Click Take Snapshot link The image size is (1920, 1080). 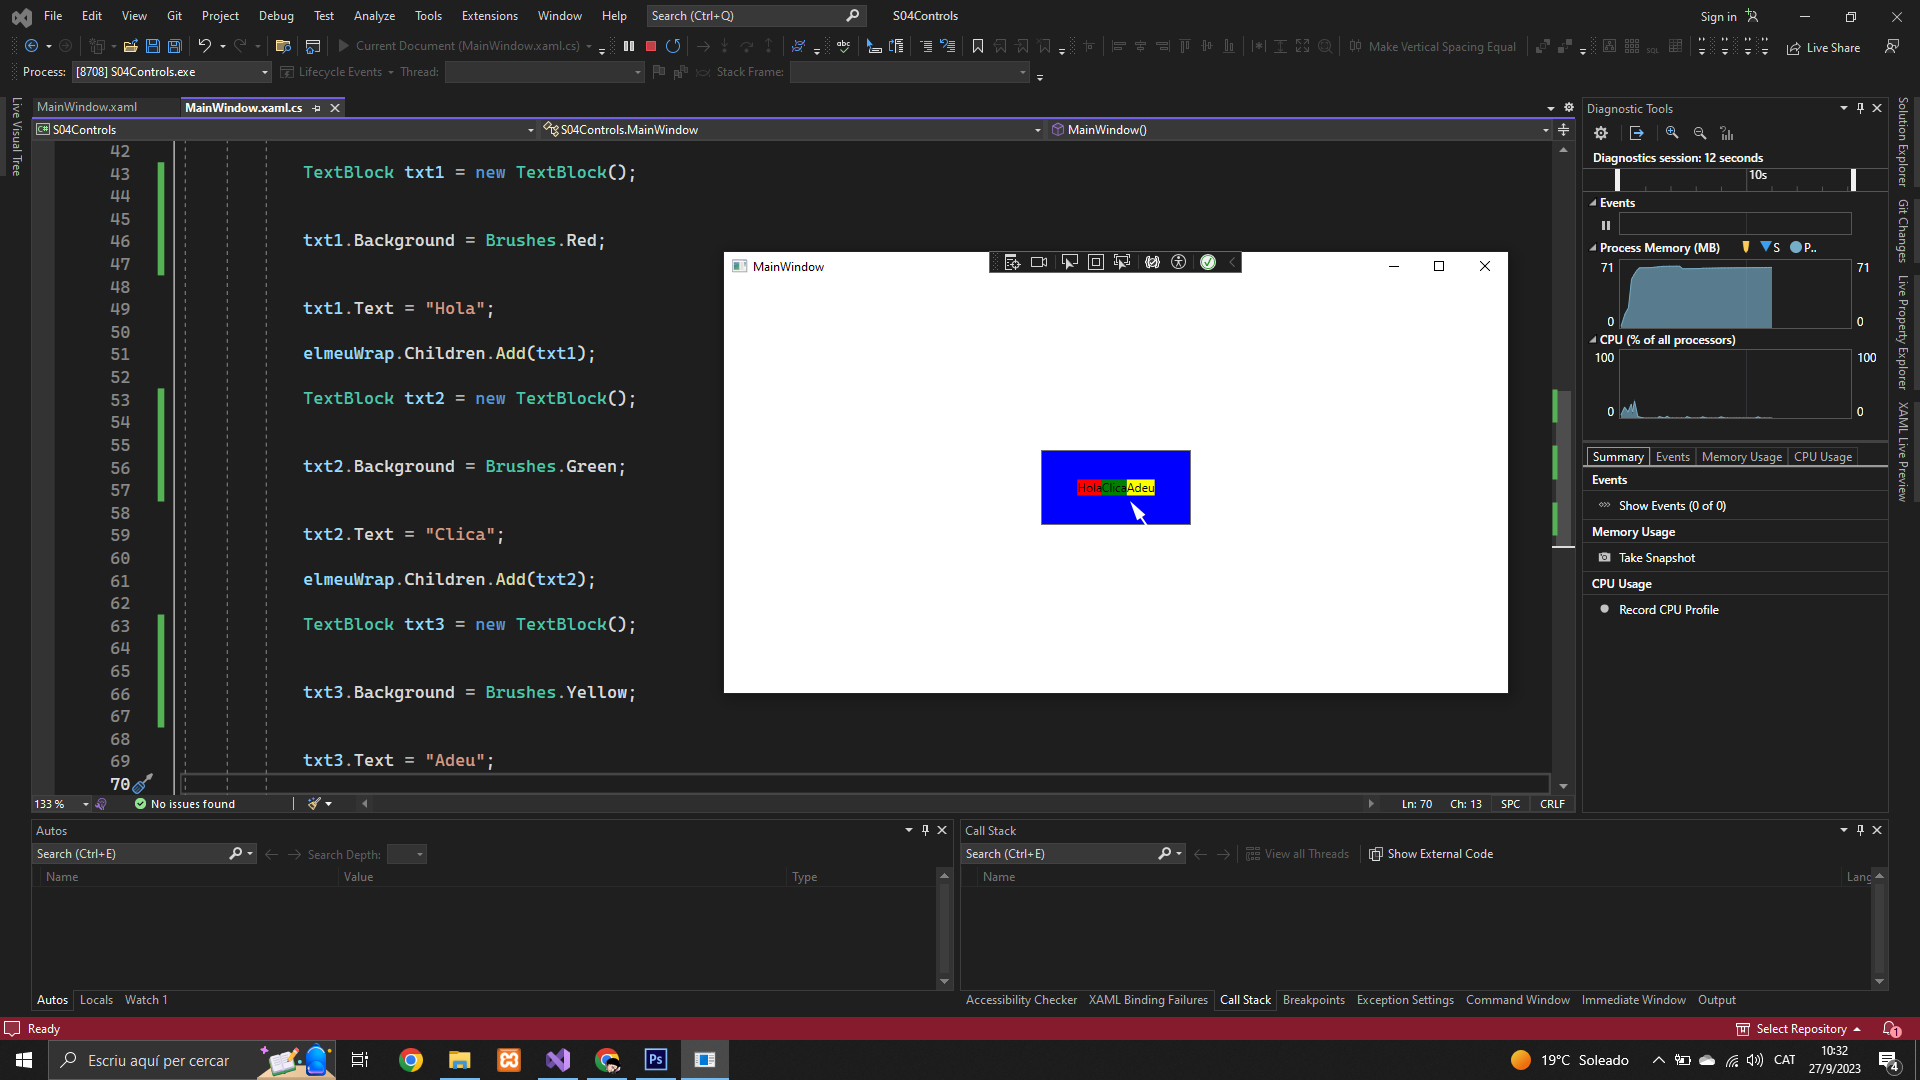[1656, 558]
